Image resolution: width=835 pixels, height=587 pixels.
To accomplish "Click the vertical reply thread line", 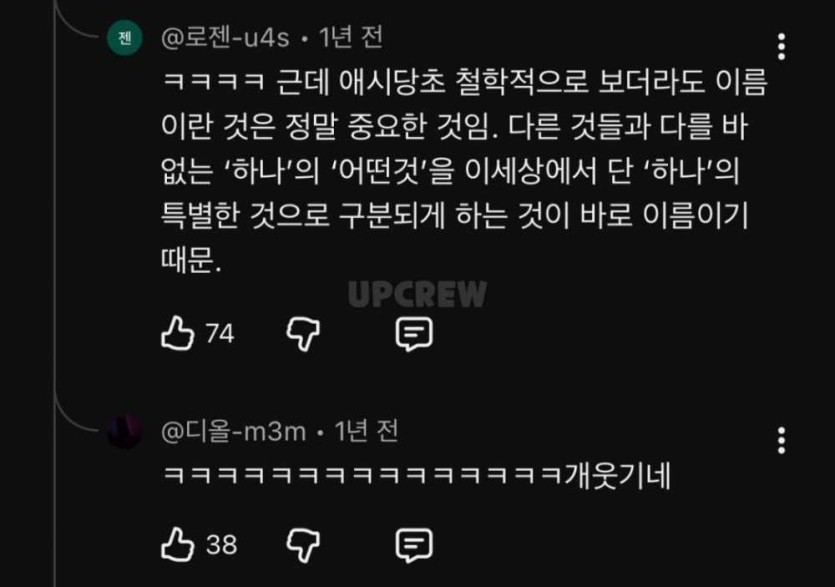I will [55, 293].
